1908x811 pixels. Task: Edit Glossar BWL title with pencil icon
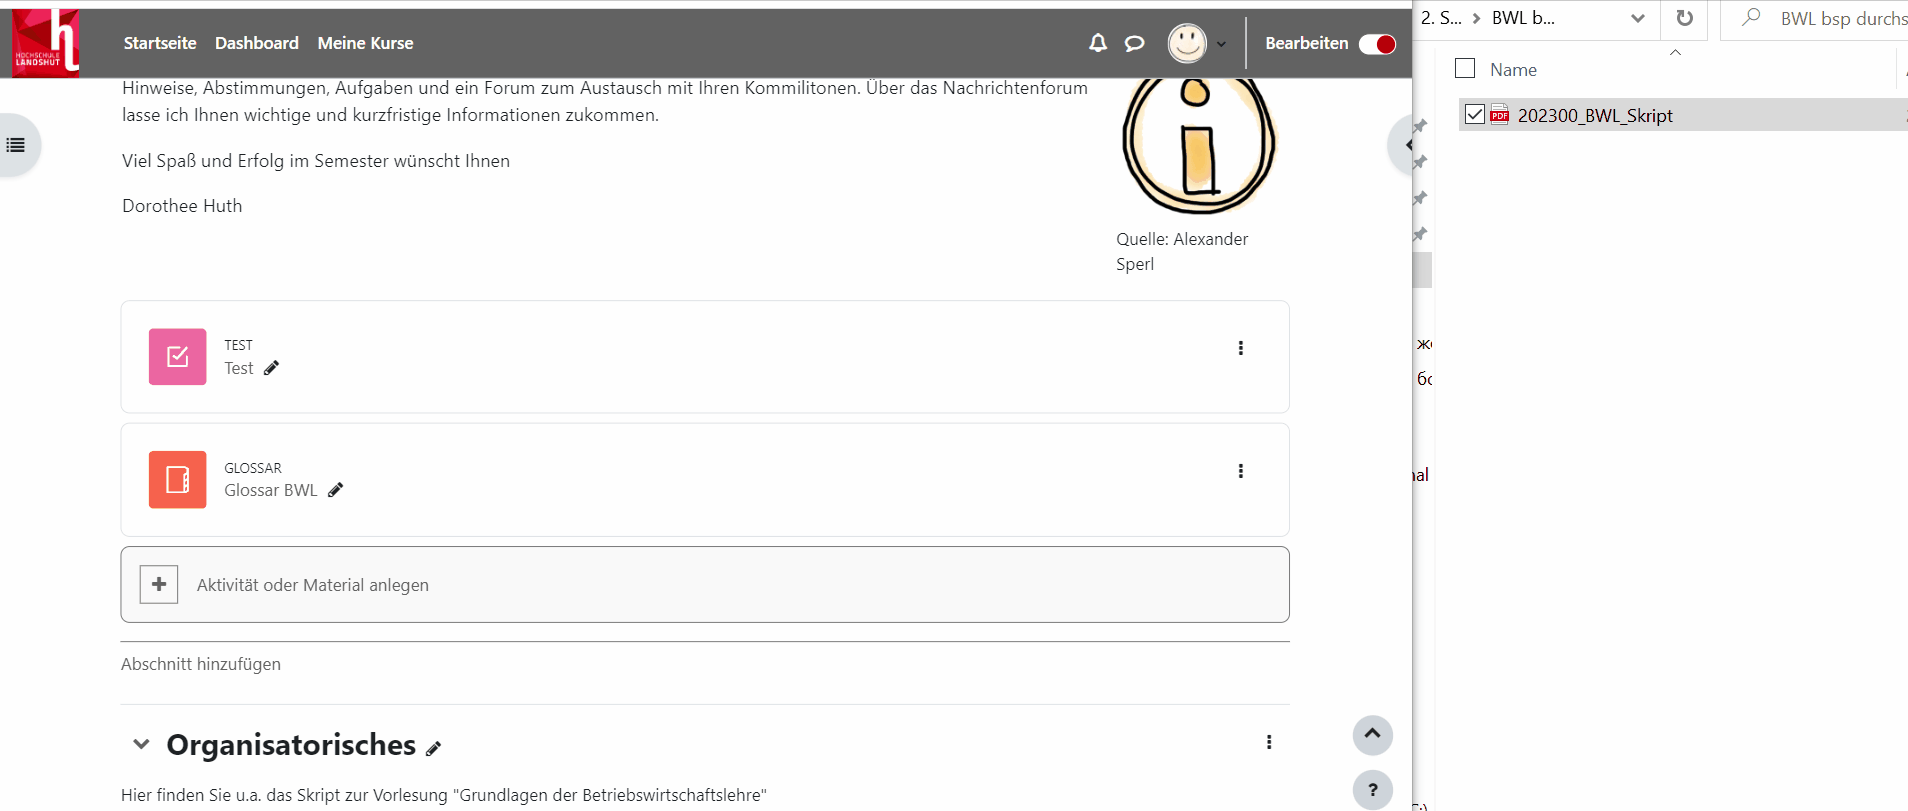(335, 490)
